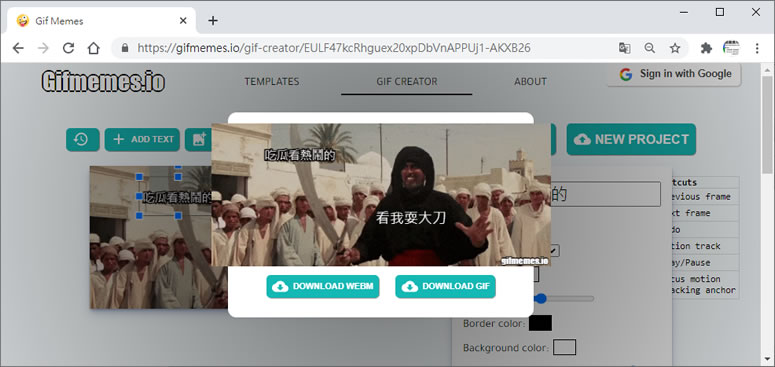Switch to GIF CREATOR tab
Viewport: 775px width, 367px height.
407,82
